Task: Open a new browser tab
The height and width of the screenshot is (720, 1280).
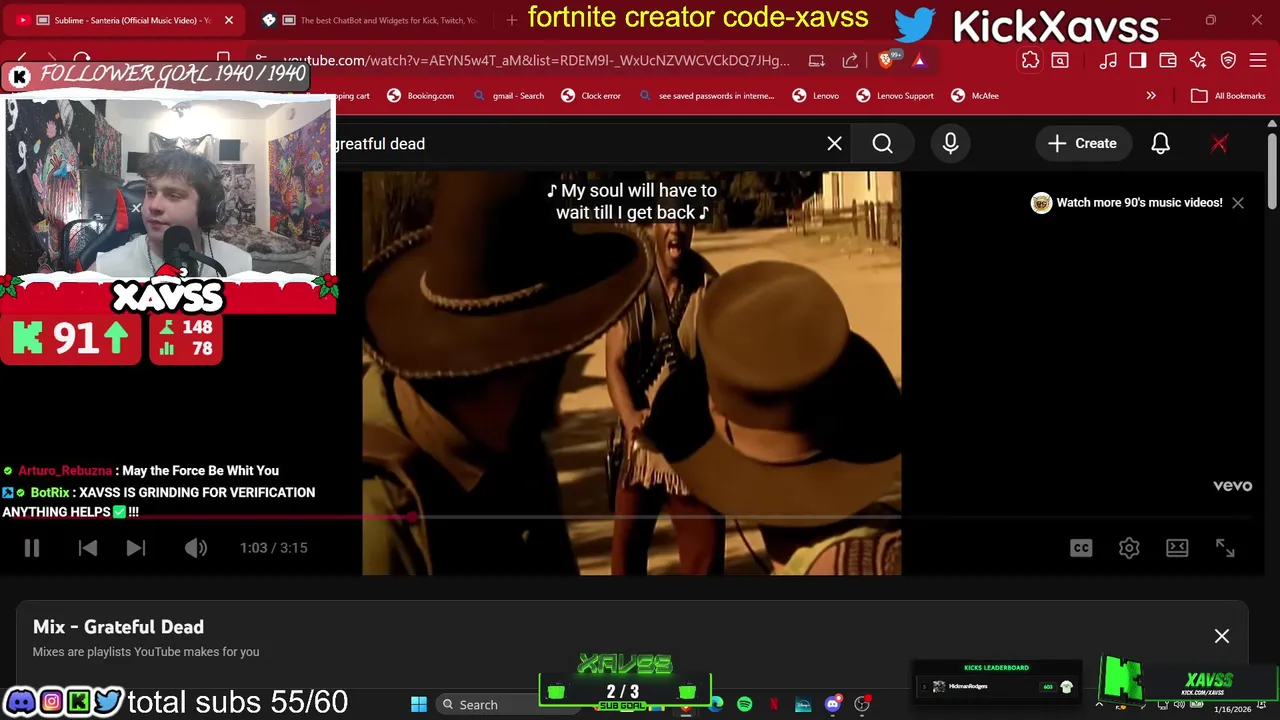Action: point(512,20)
